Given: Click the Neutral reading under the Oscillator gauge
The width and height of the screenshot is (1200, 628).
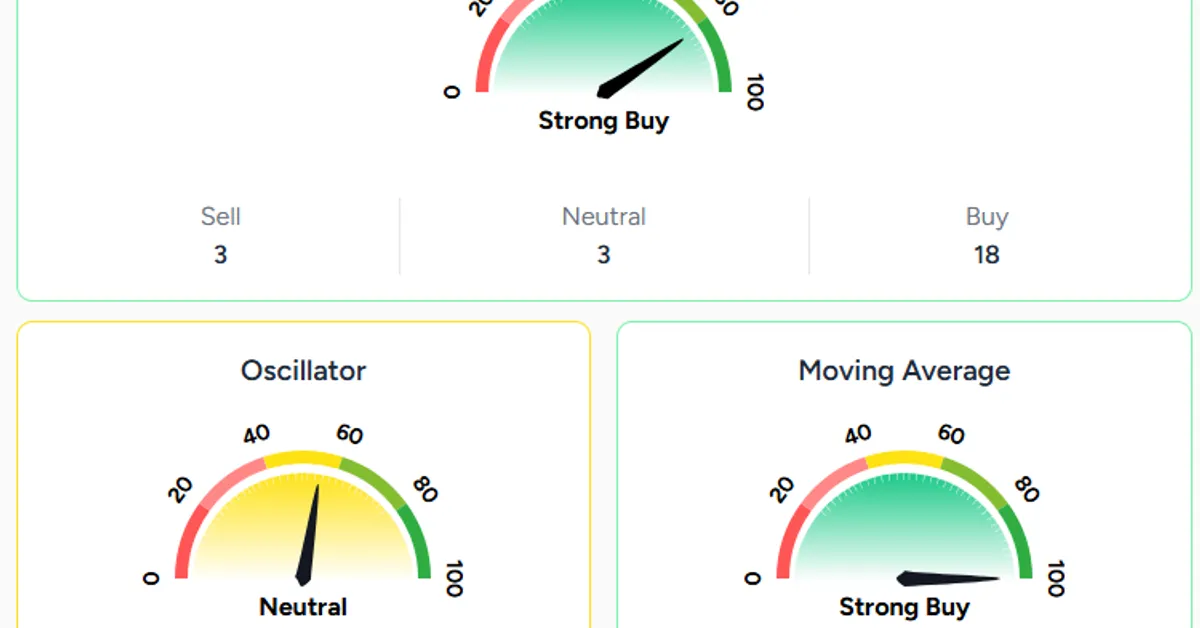Looking at the screenshot, I should (303, 607).
